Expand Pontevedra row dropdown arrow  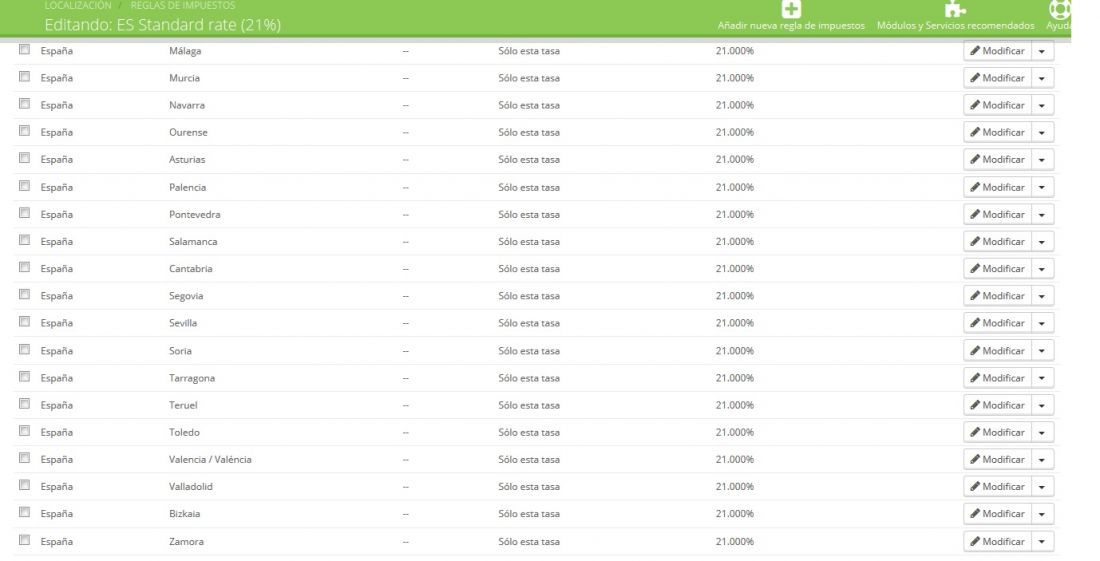click(1042, 215)
